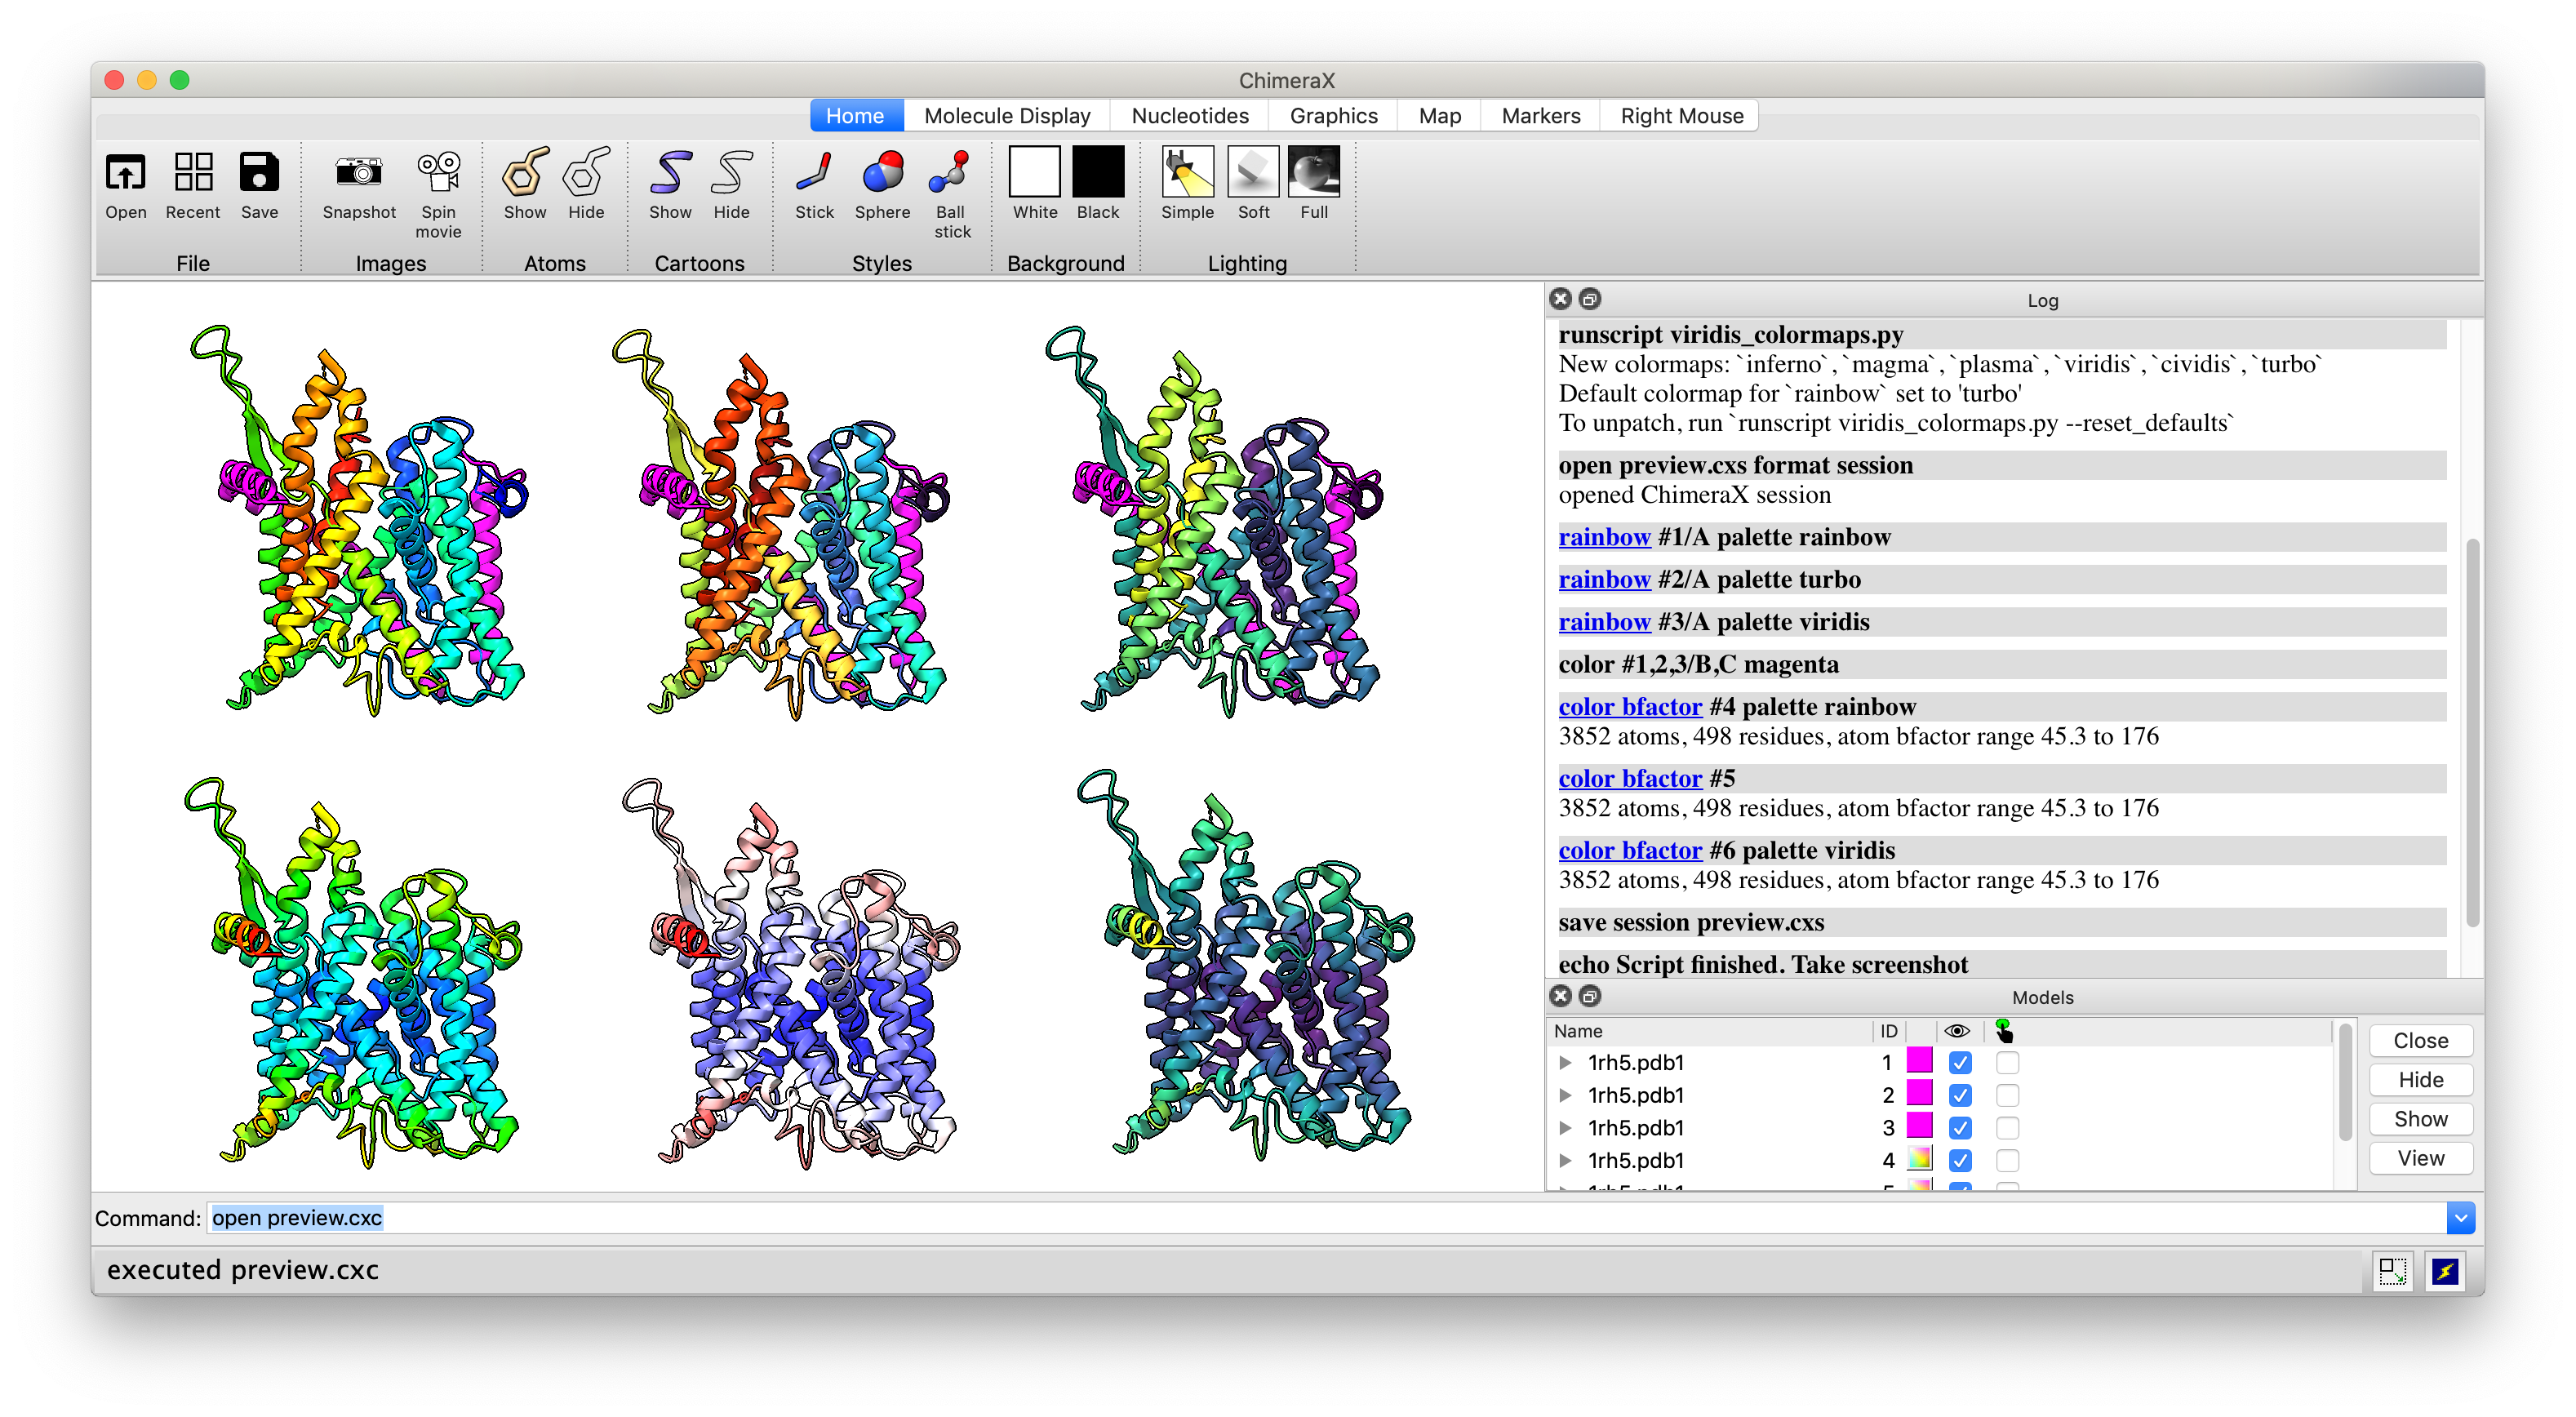Click the Snapshot camera icon

click(359, 173)
